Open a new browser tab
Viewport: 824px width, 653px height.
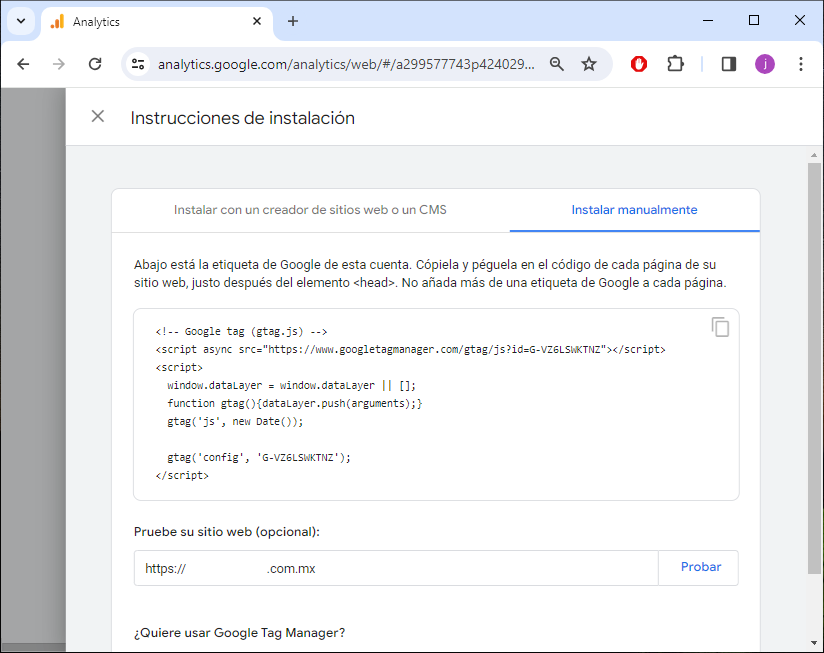click(x=293, y=21)
